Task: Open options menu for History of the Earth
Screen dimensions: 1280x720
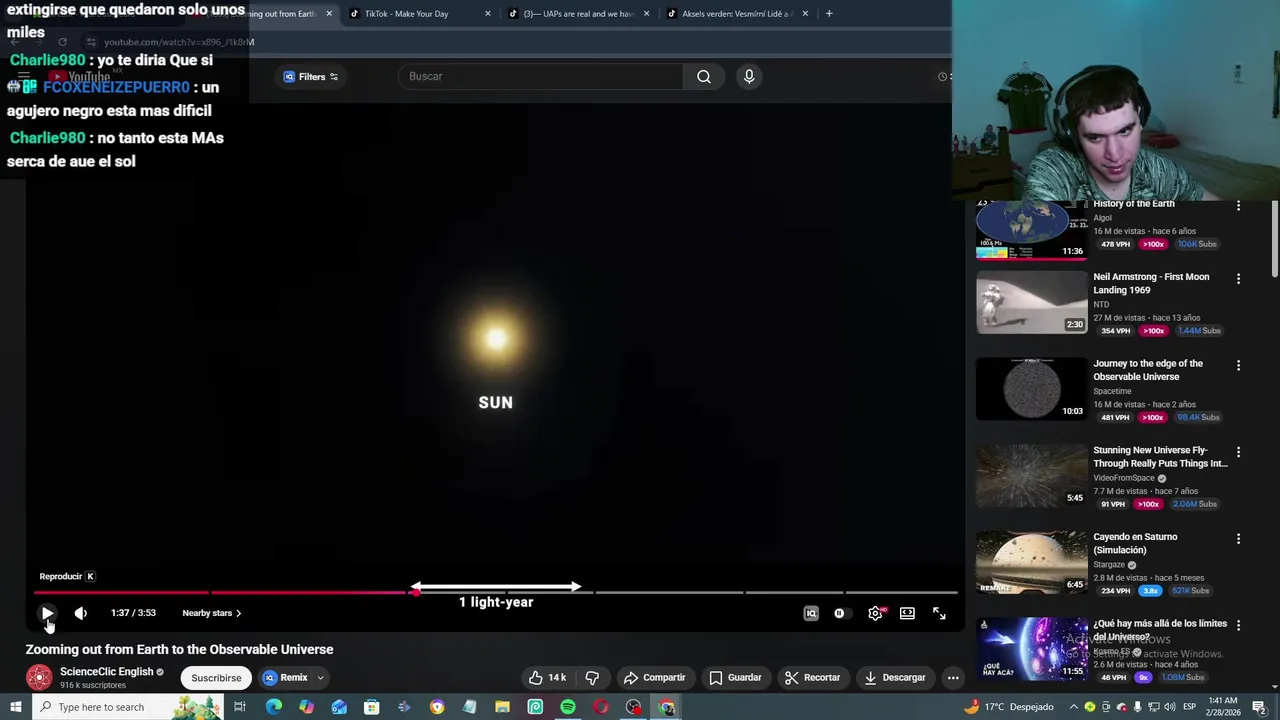Action: [1238, 205]
